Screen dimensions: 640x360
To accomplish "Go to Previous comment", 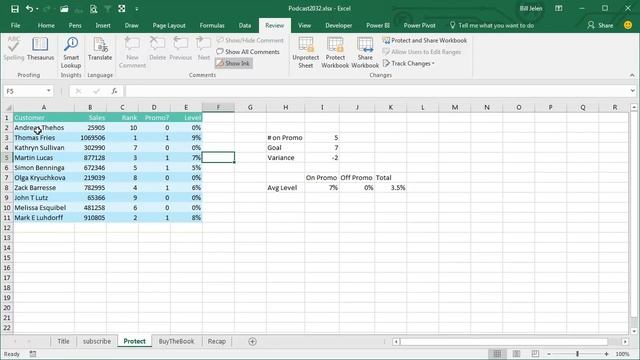I will pyautogui.click(x=180, y=49).
